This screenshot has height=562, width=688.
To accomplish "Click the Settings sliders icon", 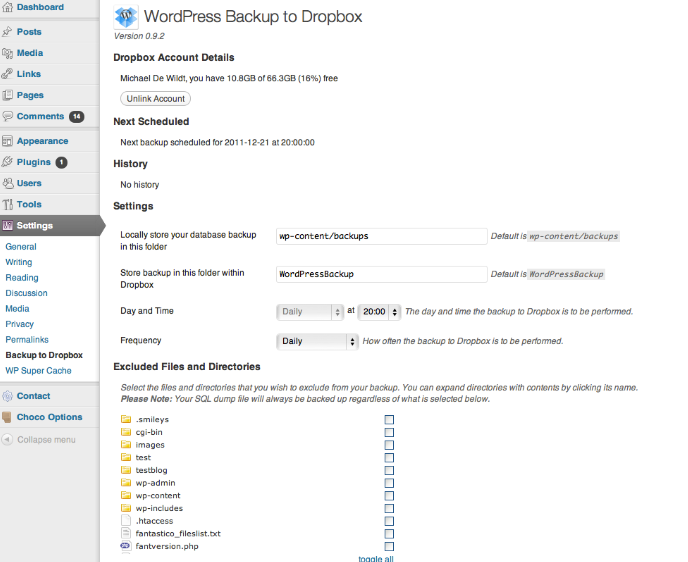I will coord(7,226).
